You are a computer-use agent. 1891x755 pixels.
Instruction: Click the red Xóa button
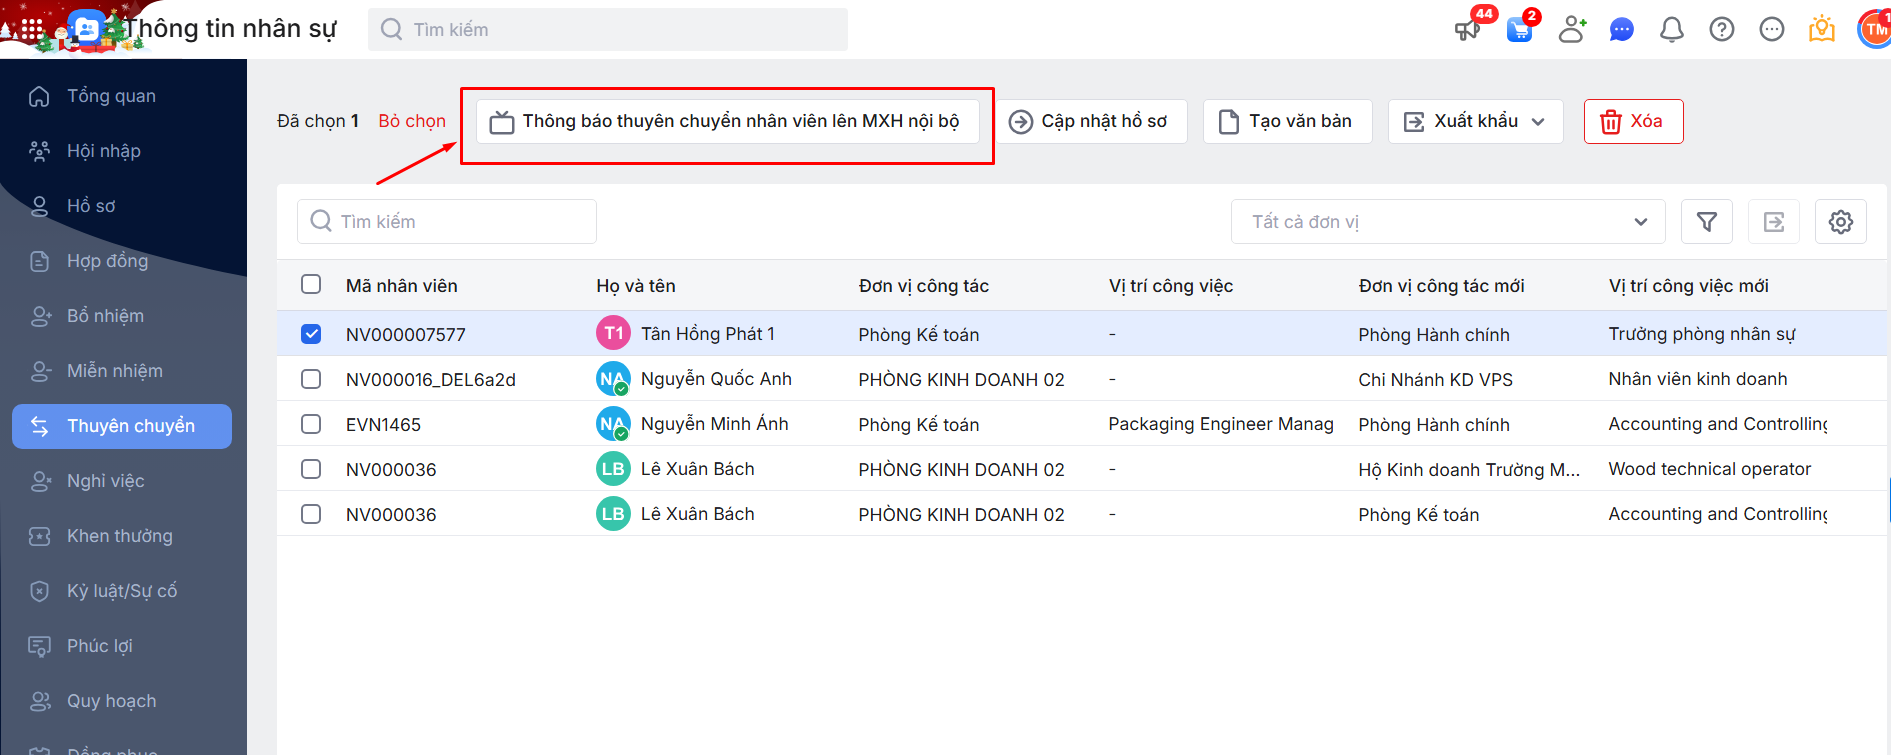click(x=1632, y=122)
